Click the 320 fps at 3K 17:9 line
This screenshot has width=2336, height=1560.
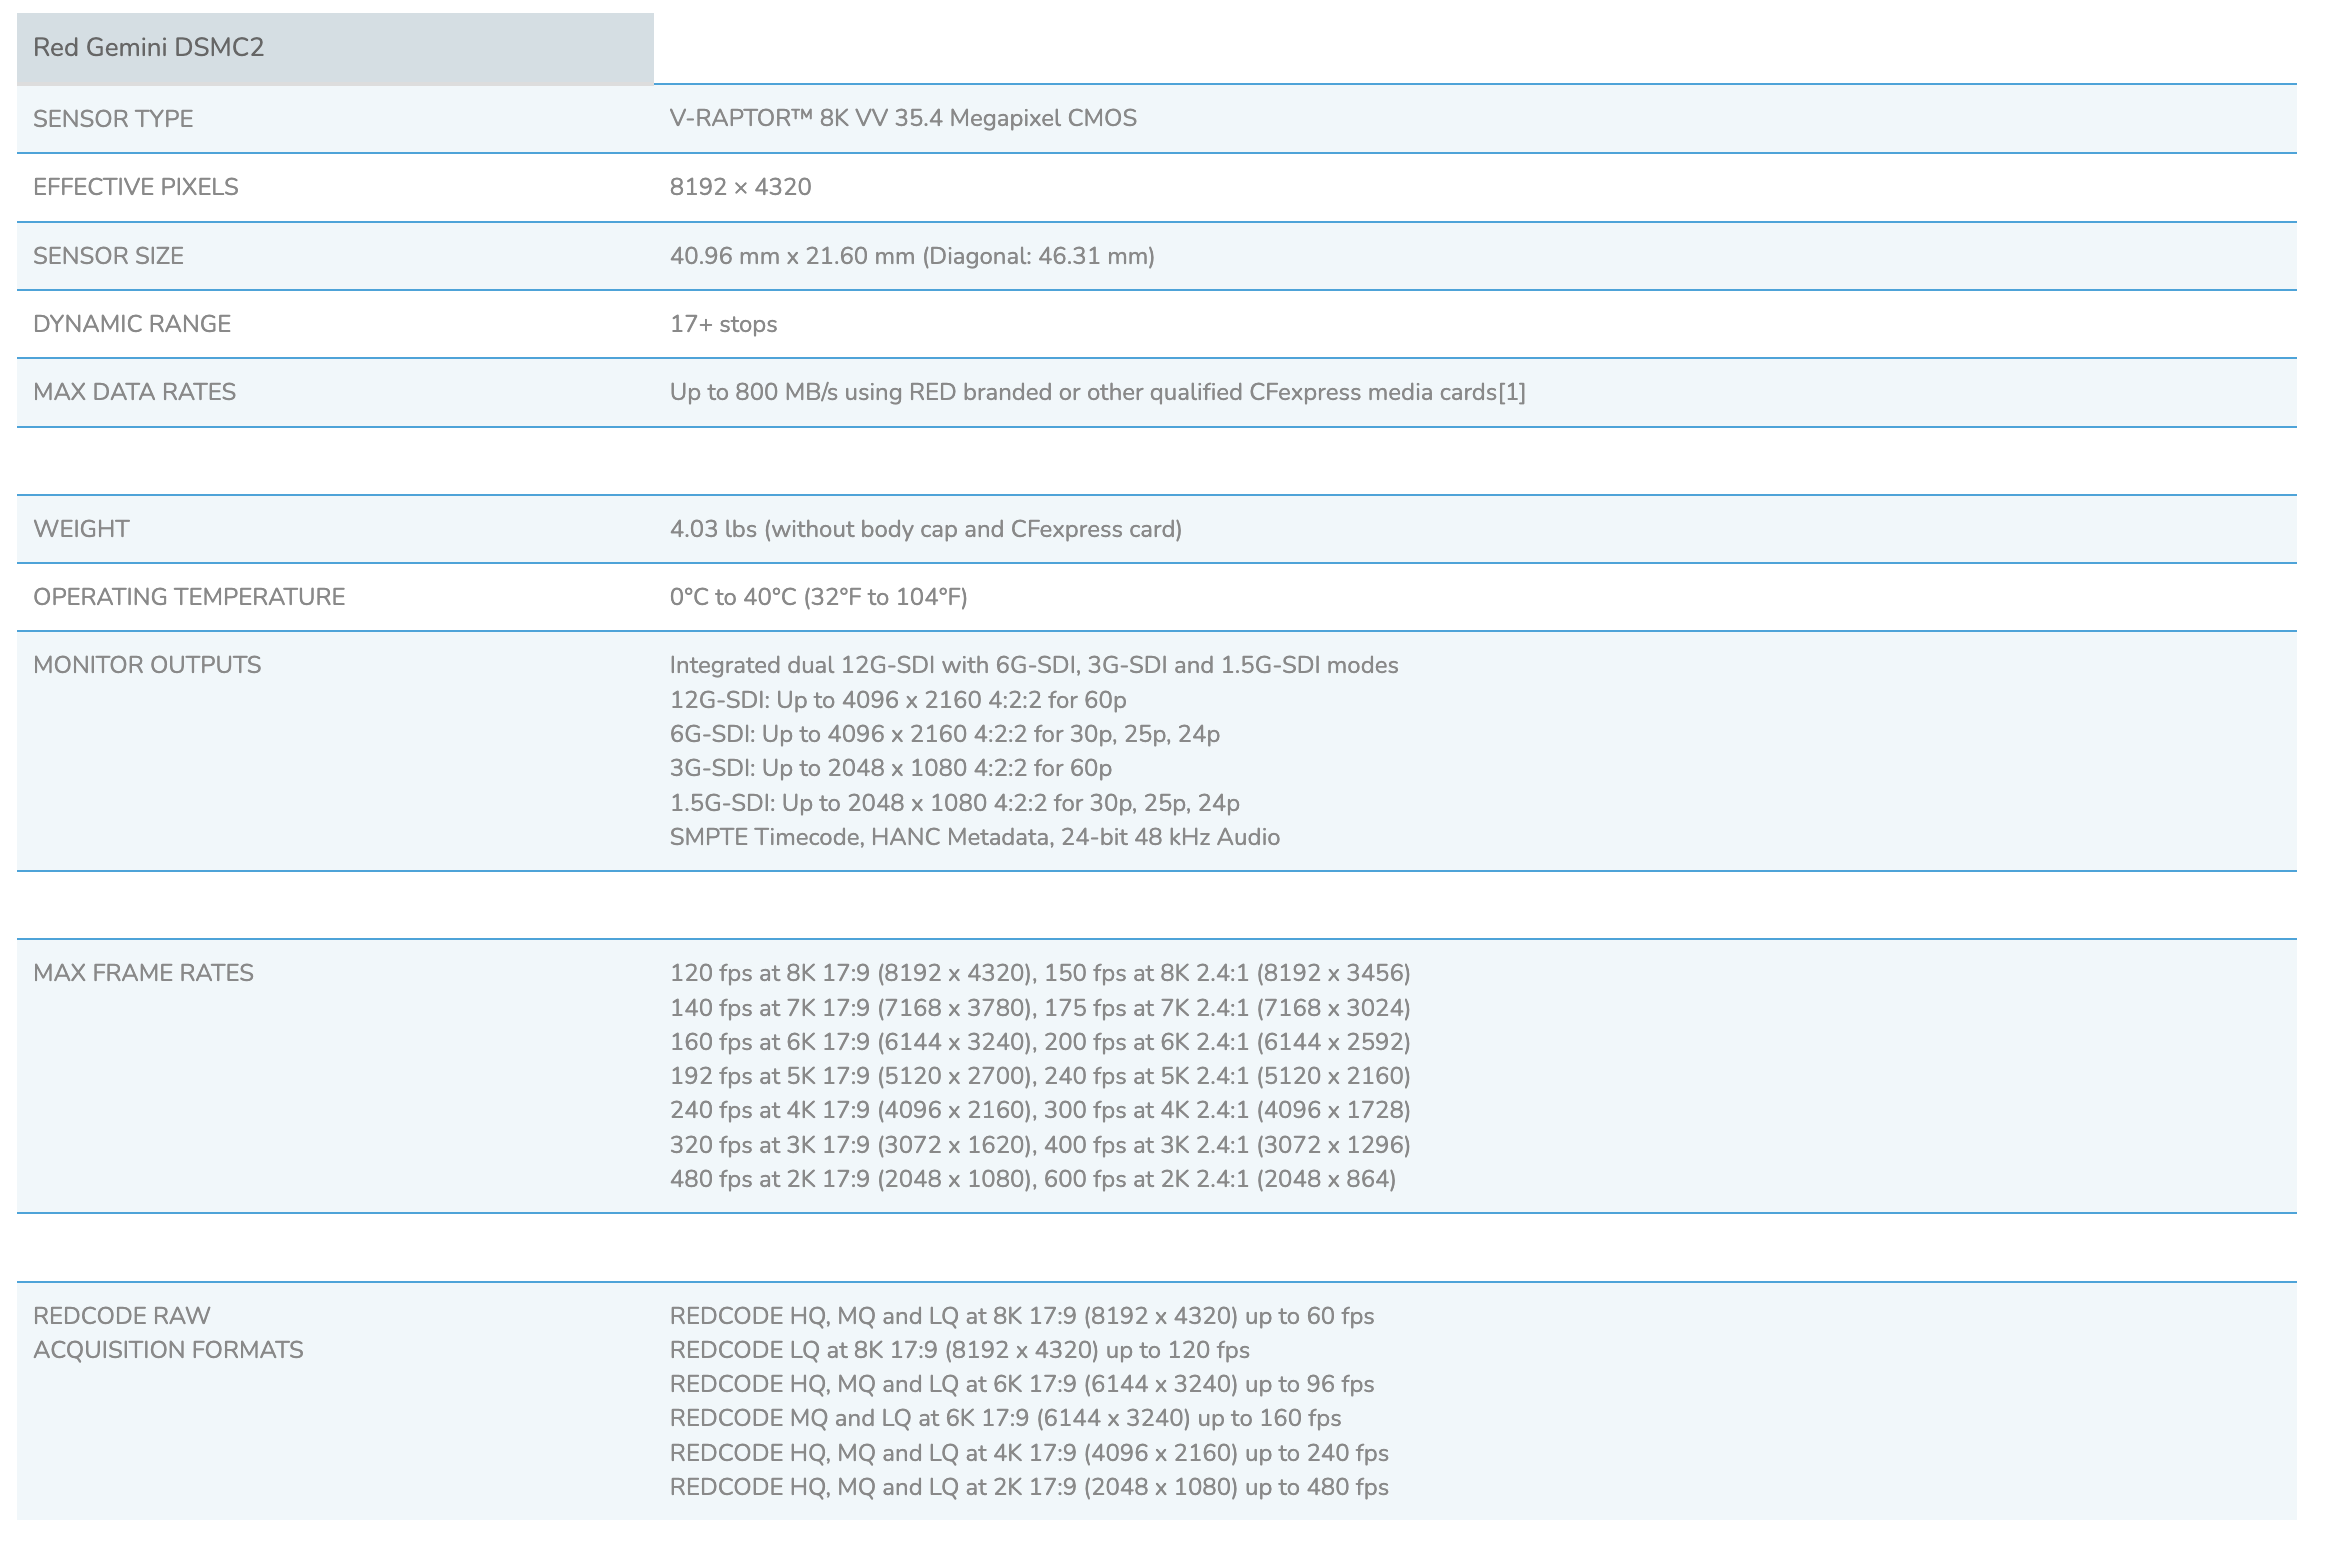click(1040, 1145)
